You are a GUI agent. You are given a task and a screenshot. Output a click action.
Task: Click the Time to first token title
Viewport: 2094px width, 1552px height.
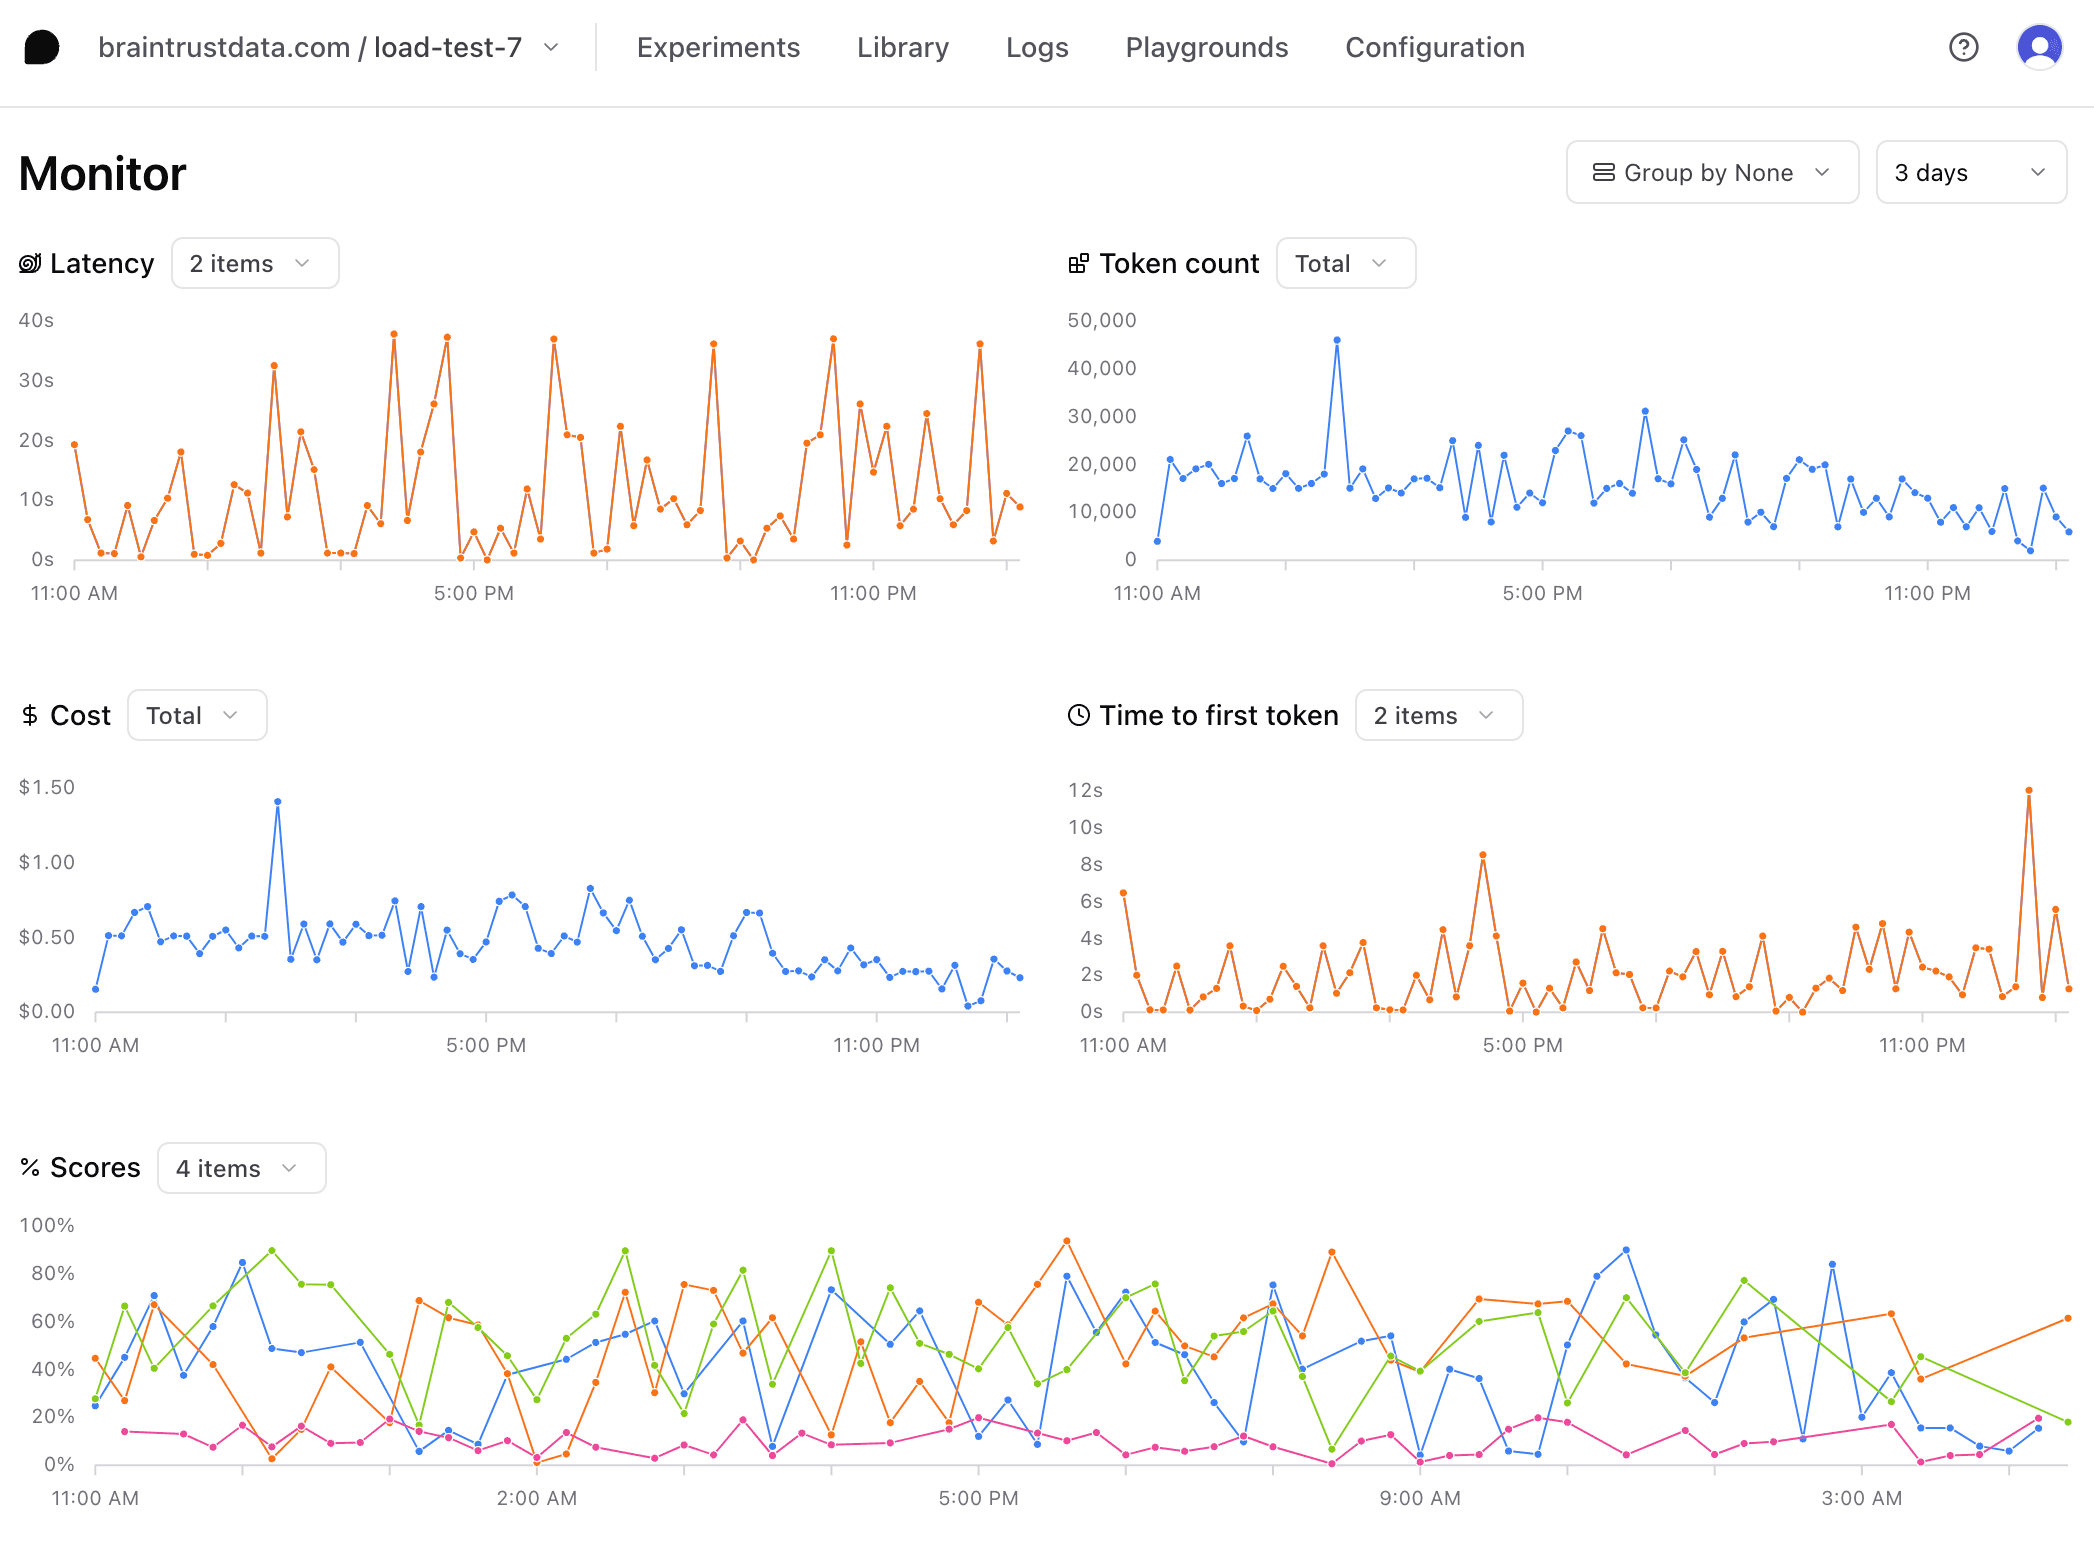[1219, 715]
